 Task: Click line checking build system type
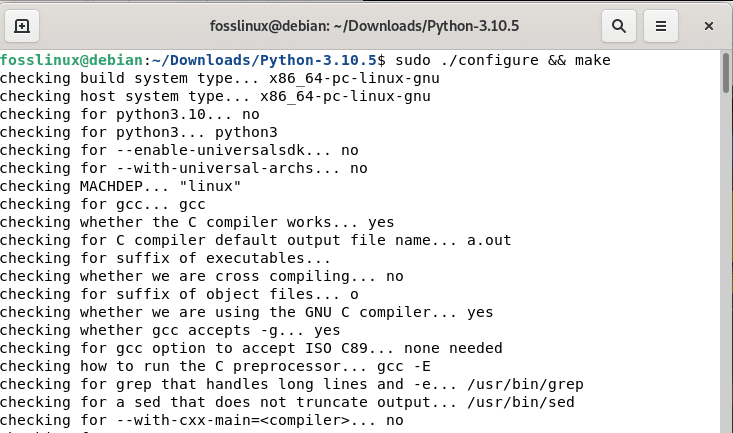click(220, 78)
